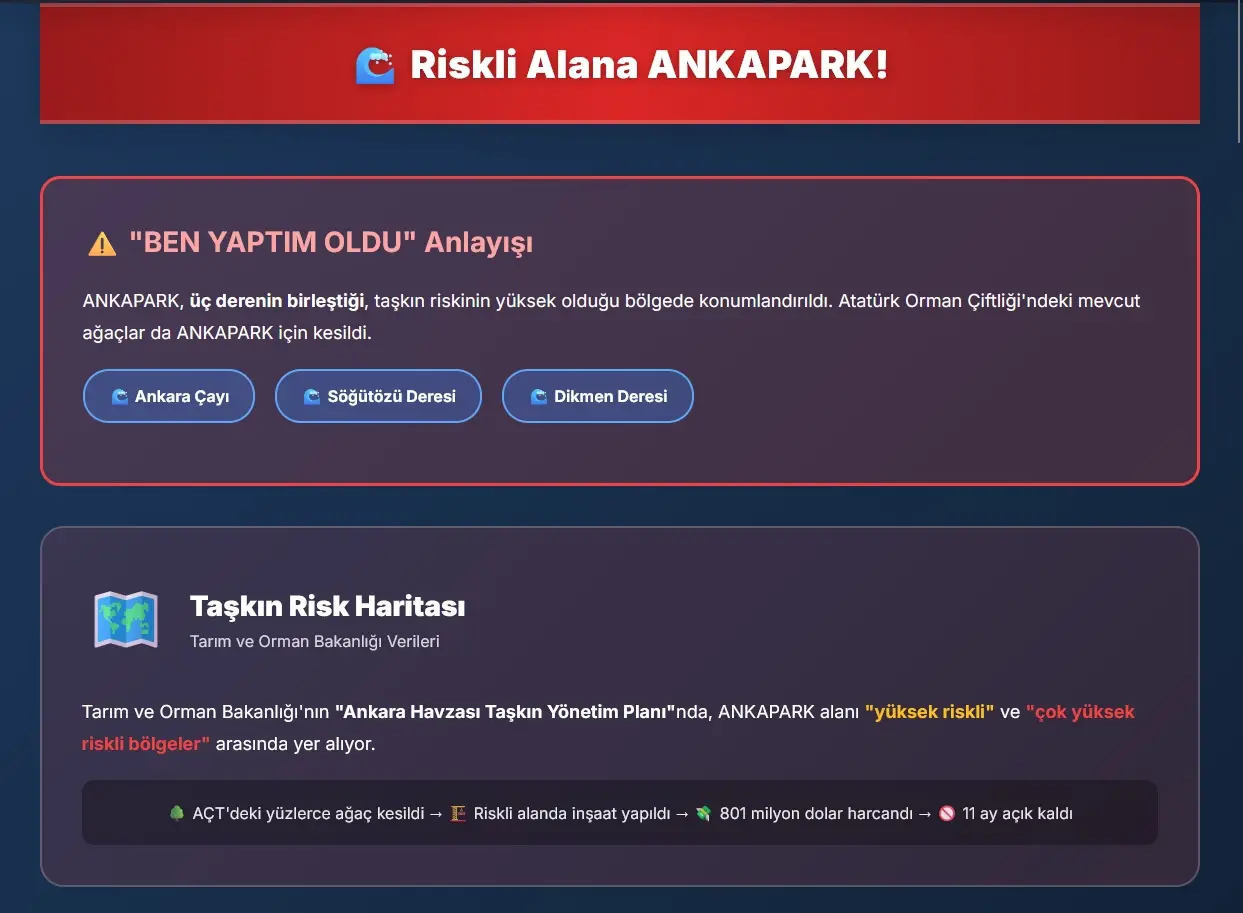Image resolution: width=1243 pixels, height=913 pixels.
Task: Click the text "AÇT'deki yüzlerce ağaç kesildi"
Action: pyautogui.click(x=309, y=813)
